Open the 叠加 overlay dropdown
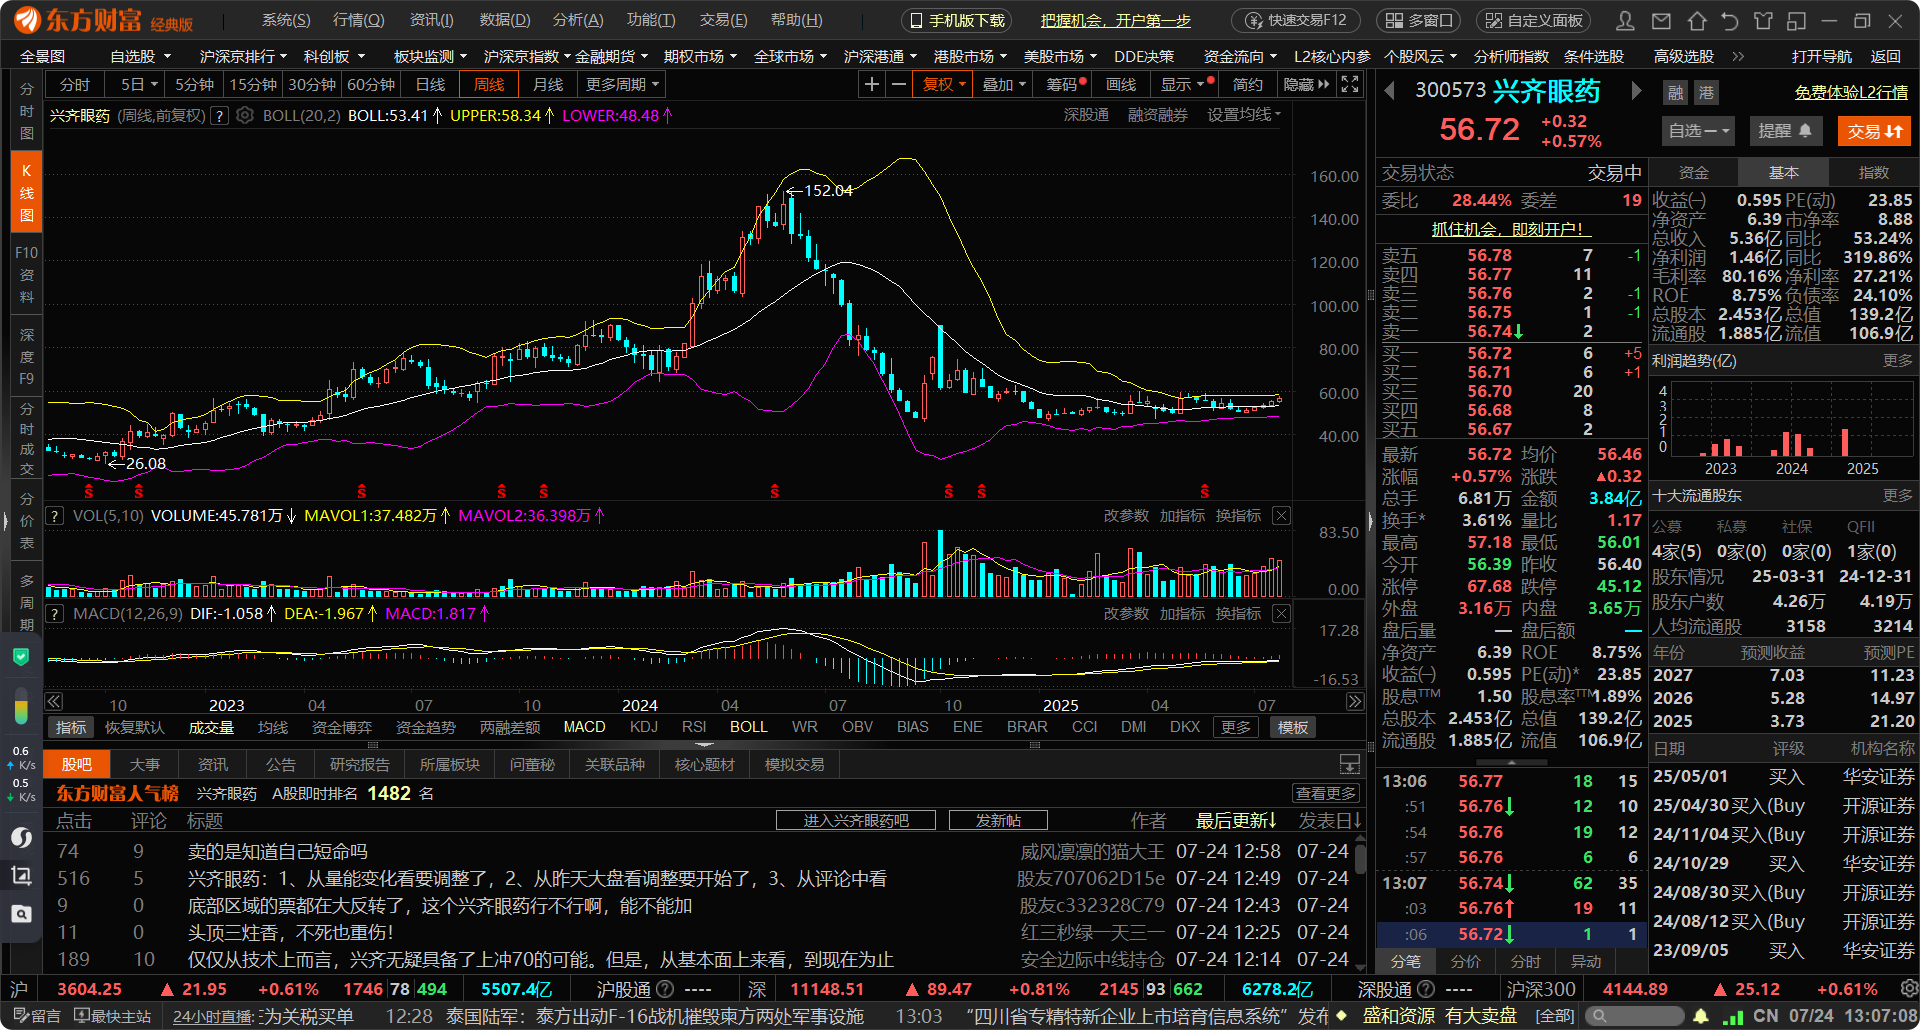This screenshot has height=1030, width=1920. (1003, 84)
